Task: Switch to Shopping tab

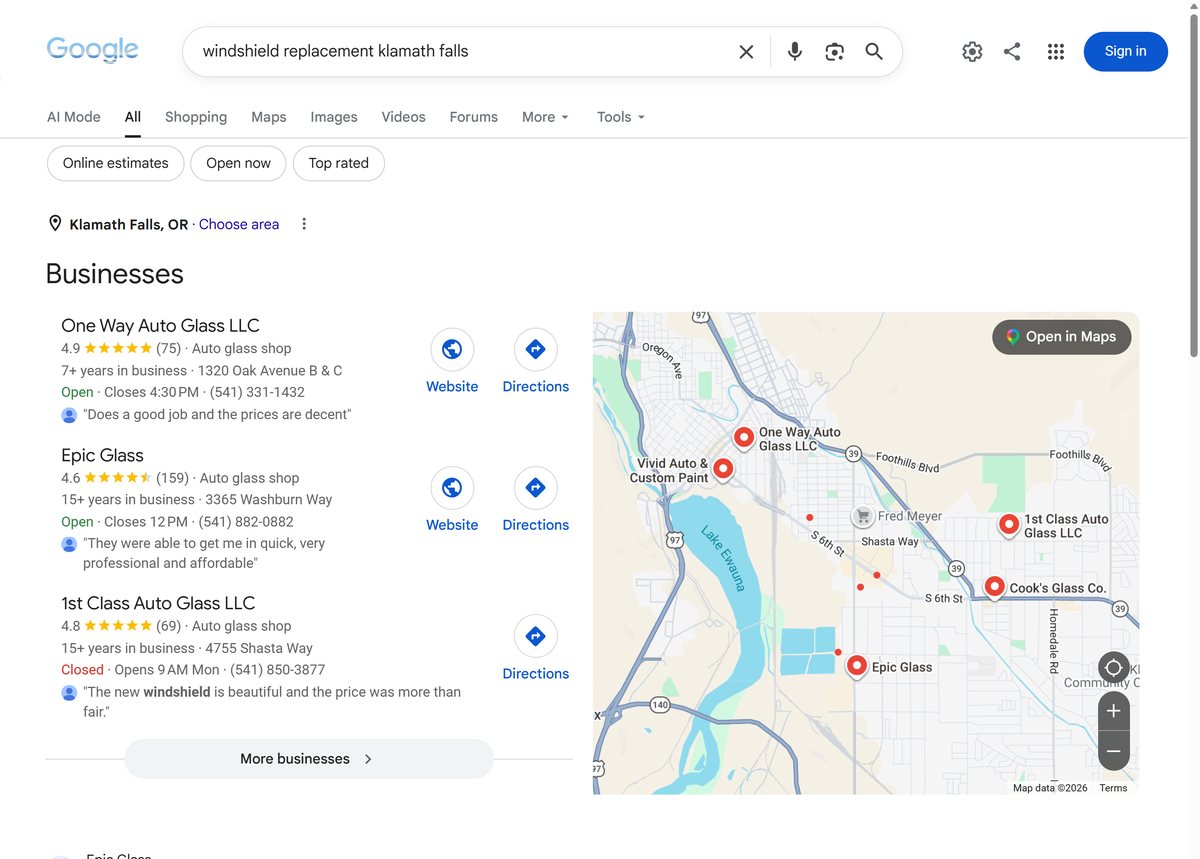Action: [196, 117]
